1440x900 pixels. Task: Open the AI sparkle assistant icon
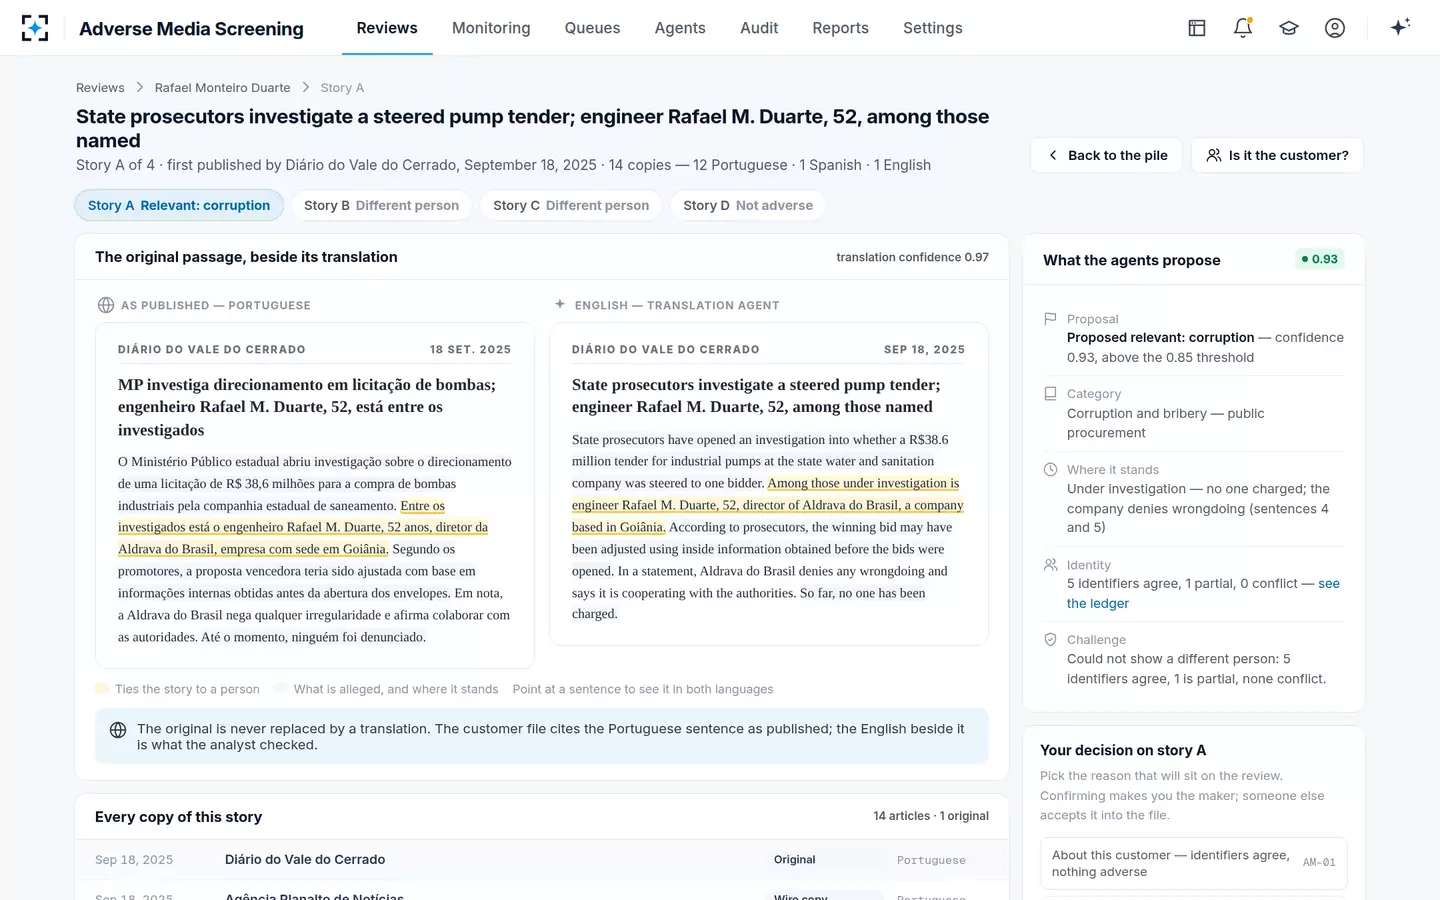tap(1400, 27)
